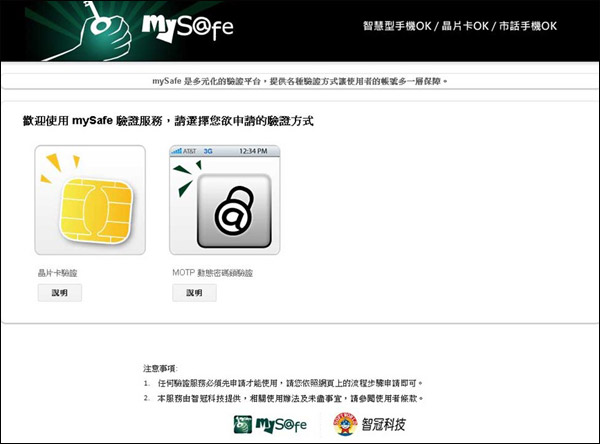Screen dimensions: 600x444
Task: Click the hand holding key graphic
Action: point(88,31)
